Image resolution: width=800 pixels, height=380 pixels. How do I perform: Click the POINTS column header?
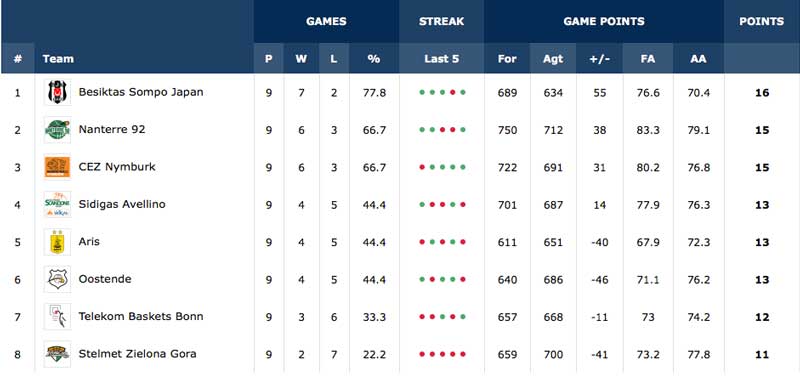click(x=762, y=21)
